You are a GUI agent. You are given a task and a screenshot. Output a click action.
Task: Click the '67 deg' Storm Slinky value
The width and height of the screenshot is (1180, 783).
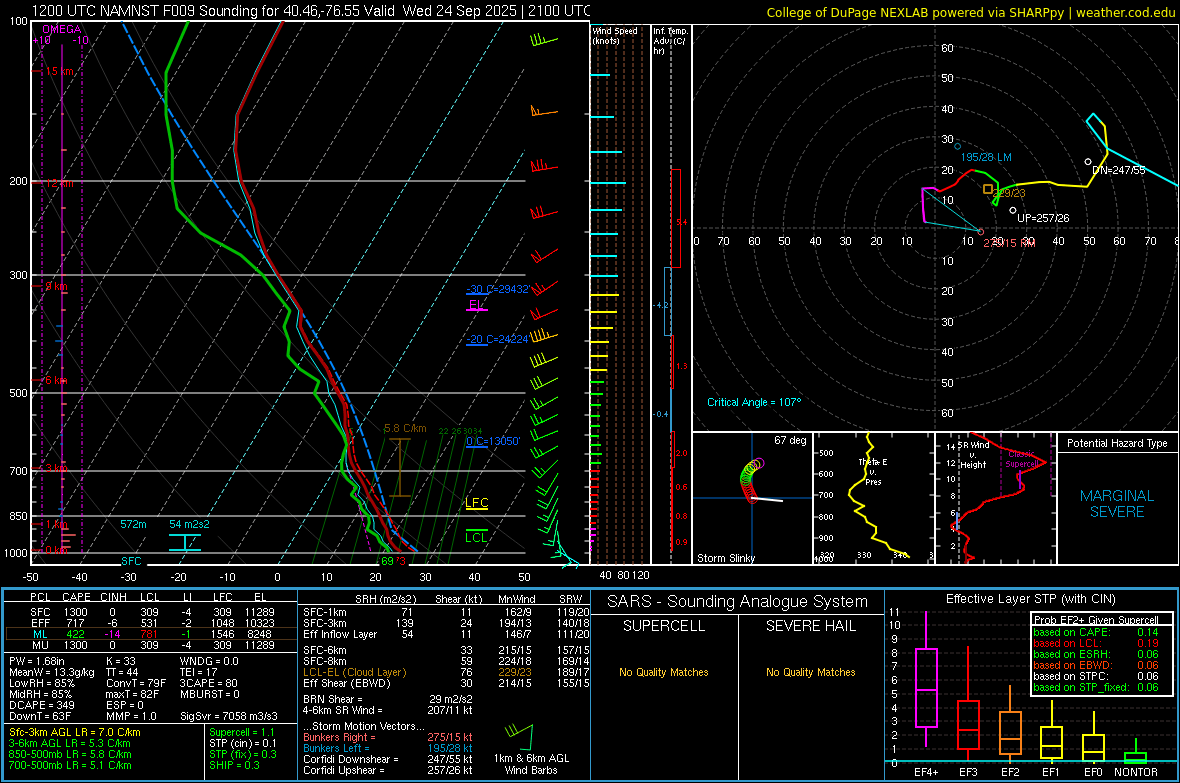(x=790, y=440)
